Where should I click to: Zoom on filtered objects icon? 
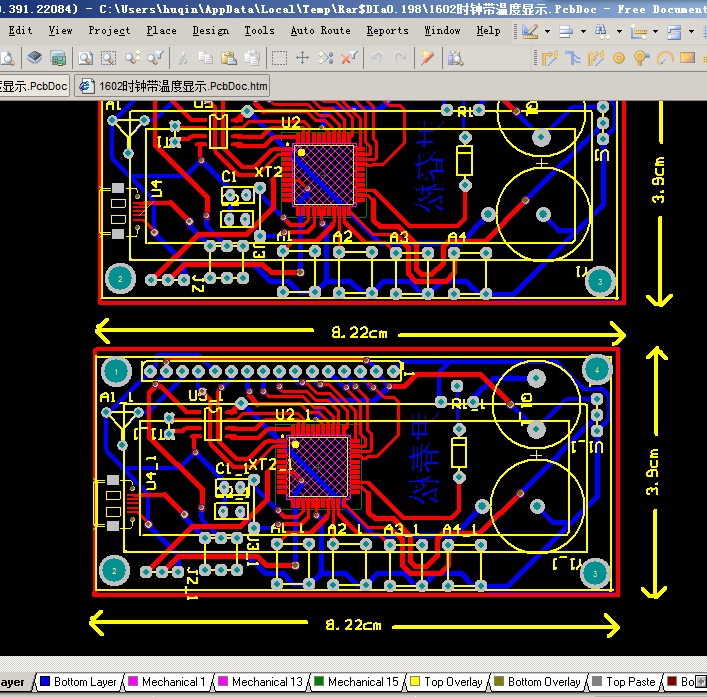(155, 58)
